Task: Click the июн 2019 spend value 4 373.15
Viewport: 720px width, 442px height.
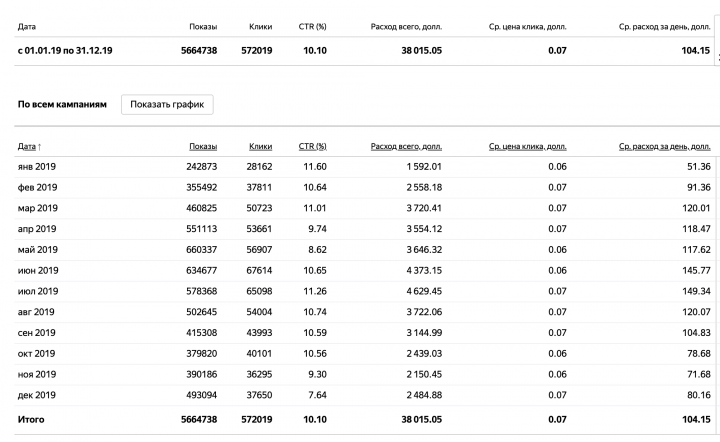Action: [424, 270]
